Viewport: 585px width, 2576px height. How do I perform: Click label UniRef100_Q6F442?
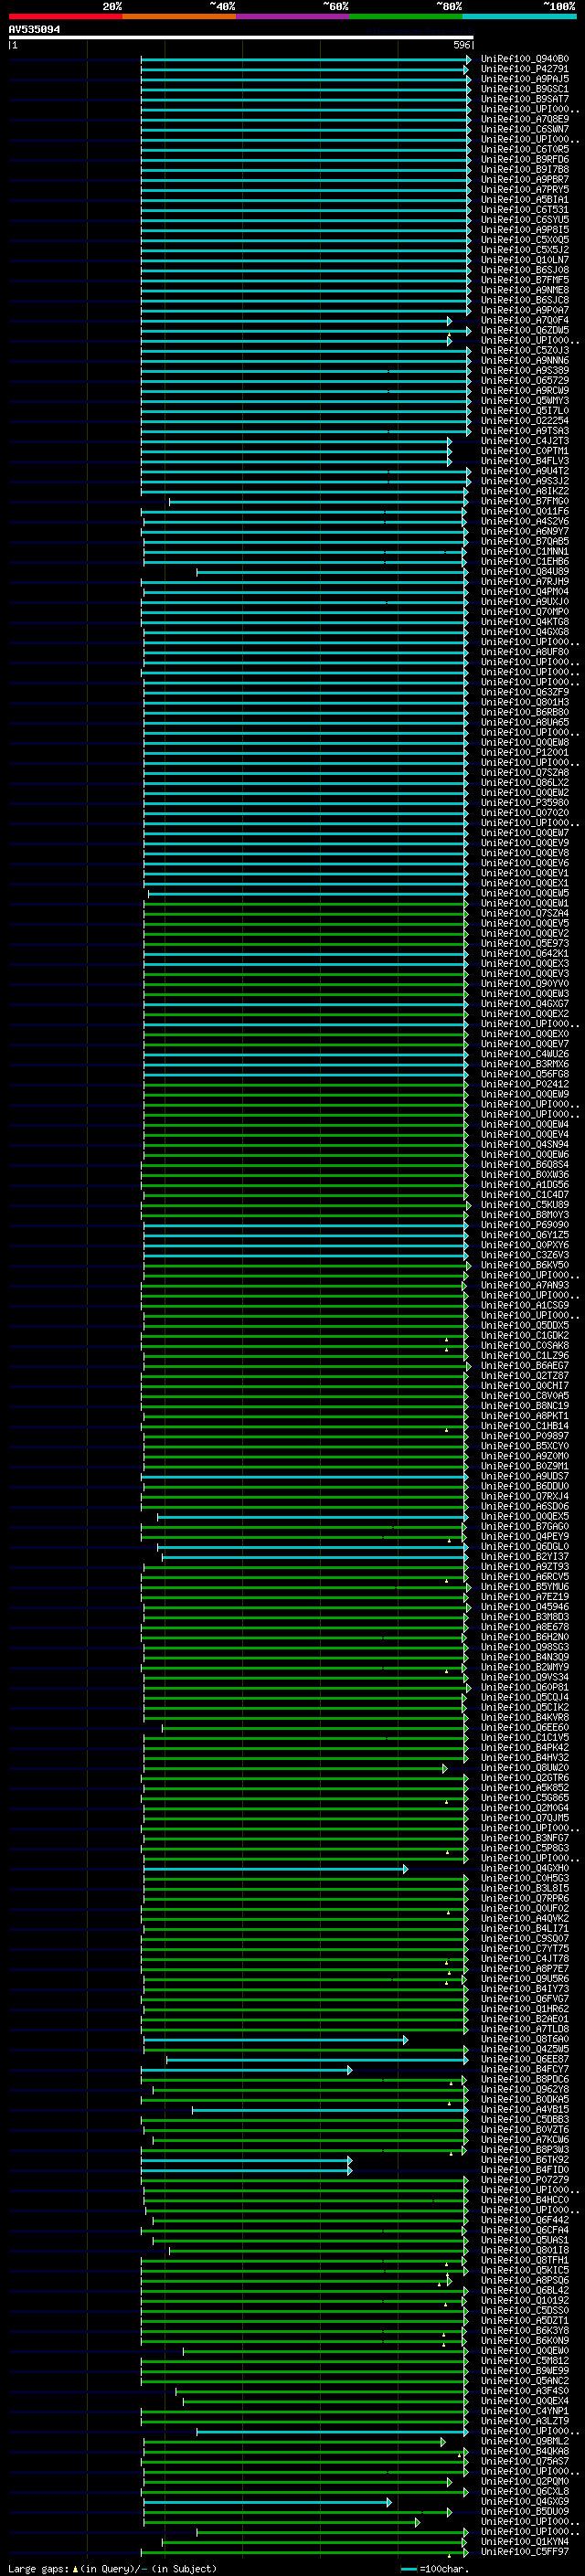pos(525,2219)
